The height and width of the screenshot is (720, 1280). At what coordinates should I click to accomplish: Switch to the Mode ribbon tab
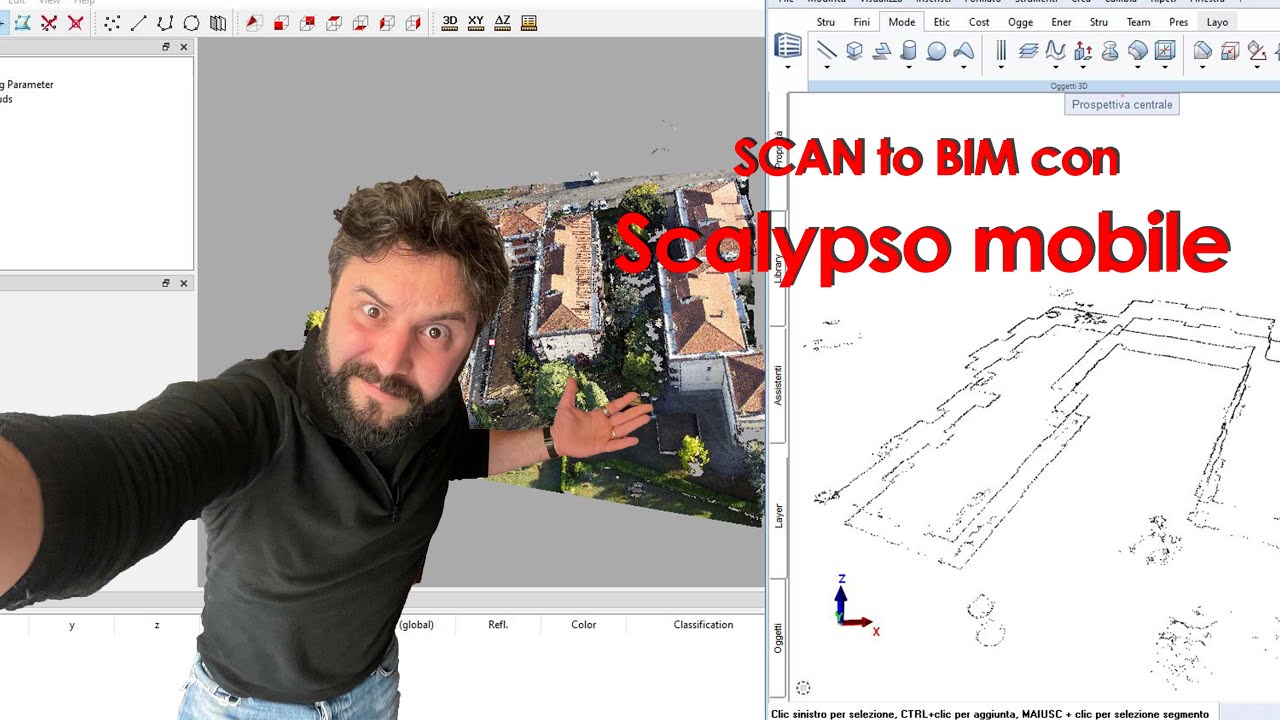pyautogui.click(x=902, y=22)
